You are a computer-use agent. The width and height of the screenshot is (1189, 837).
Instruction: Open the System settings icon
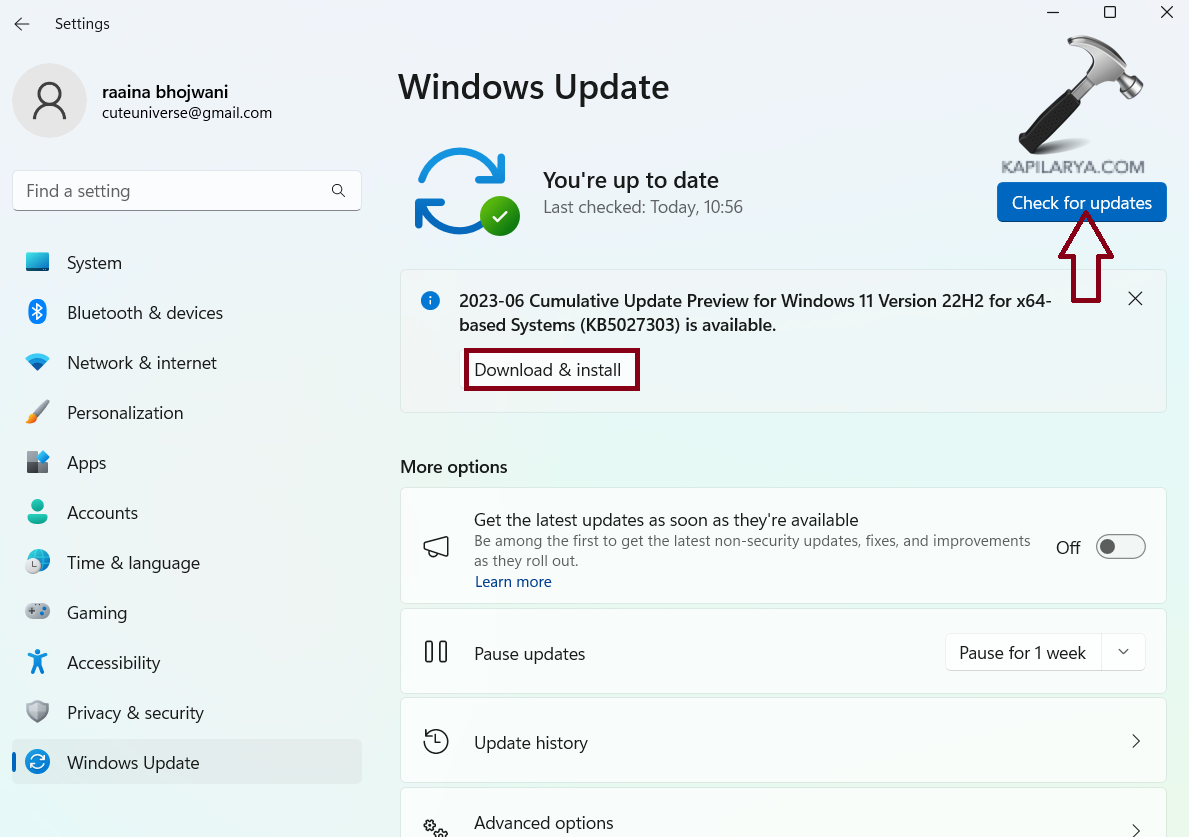(x=38, y=263)
